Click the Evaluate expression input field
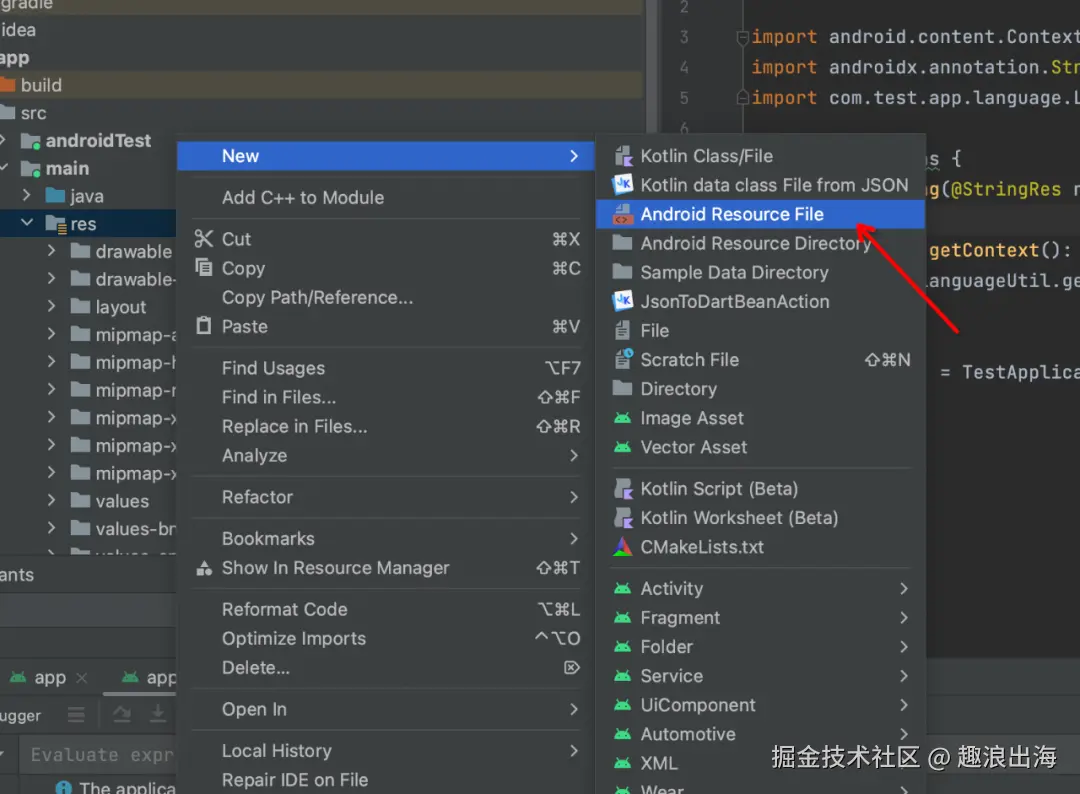 [x=100, y=755]
